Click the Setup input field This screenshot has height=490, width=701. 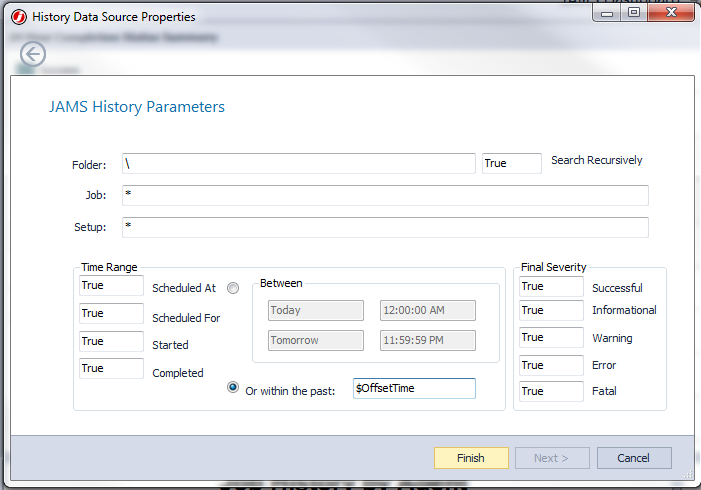385,227
